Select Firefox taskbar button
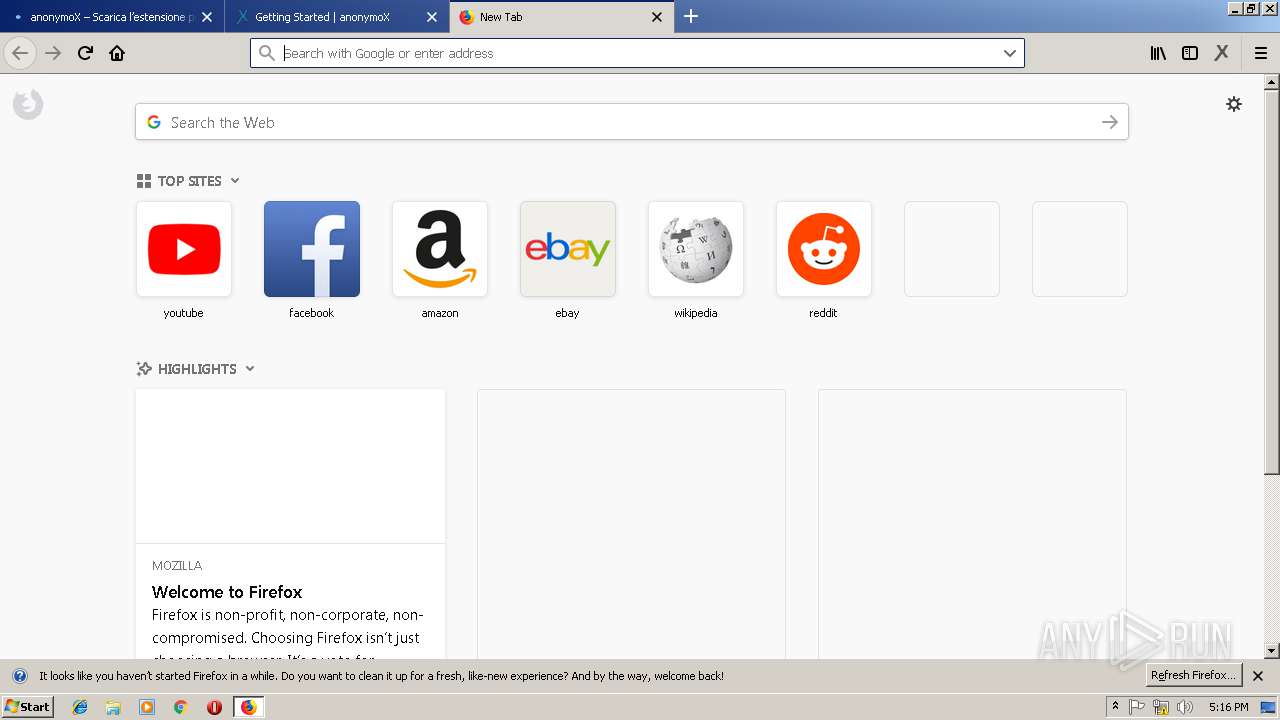The height and width of the screenshot is (720, 1280). click(x=248, y=707)
